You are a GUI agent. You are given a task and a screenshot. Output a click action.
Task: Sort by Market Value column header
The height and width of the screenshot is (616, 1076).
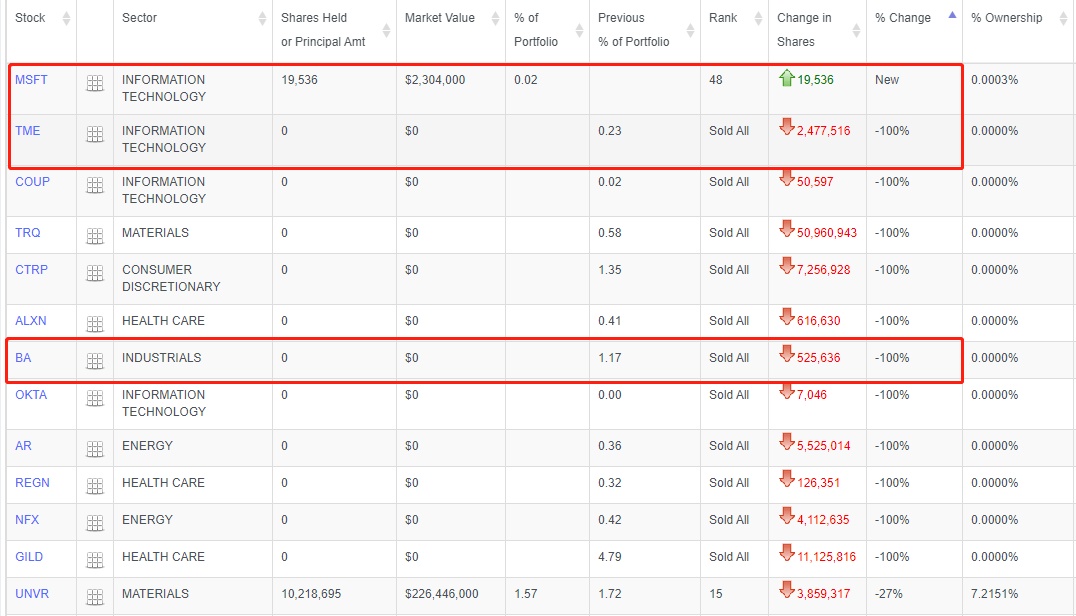click(x=439, y=18)
